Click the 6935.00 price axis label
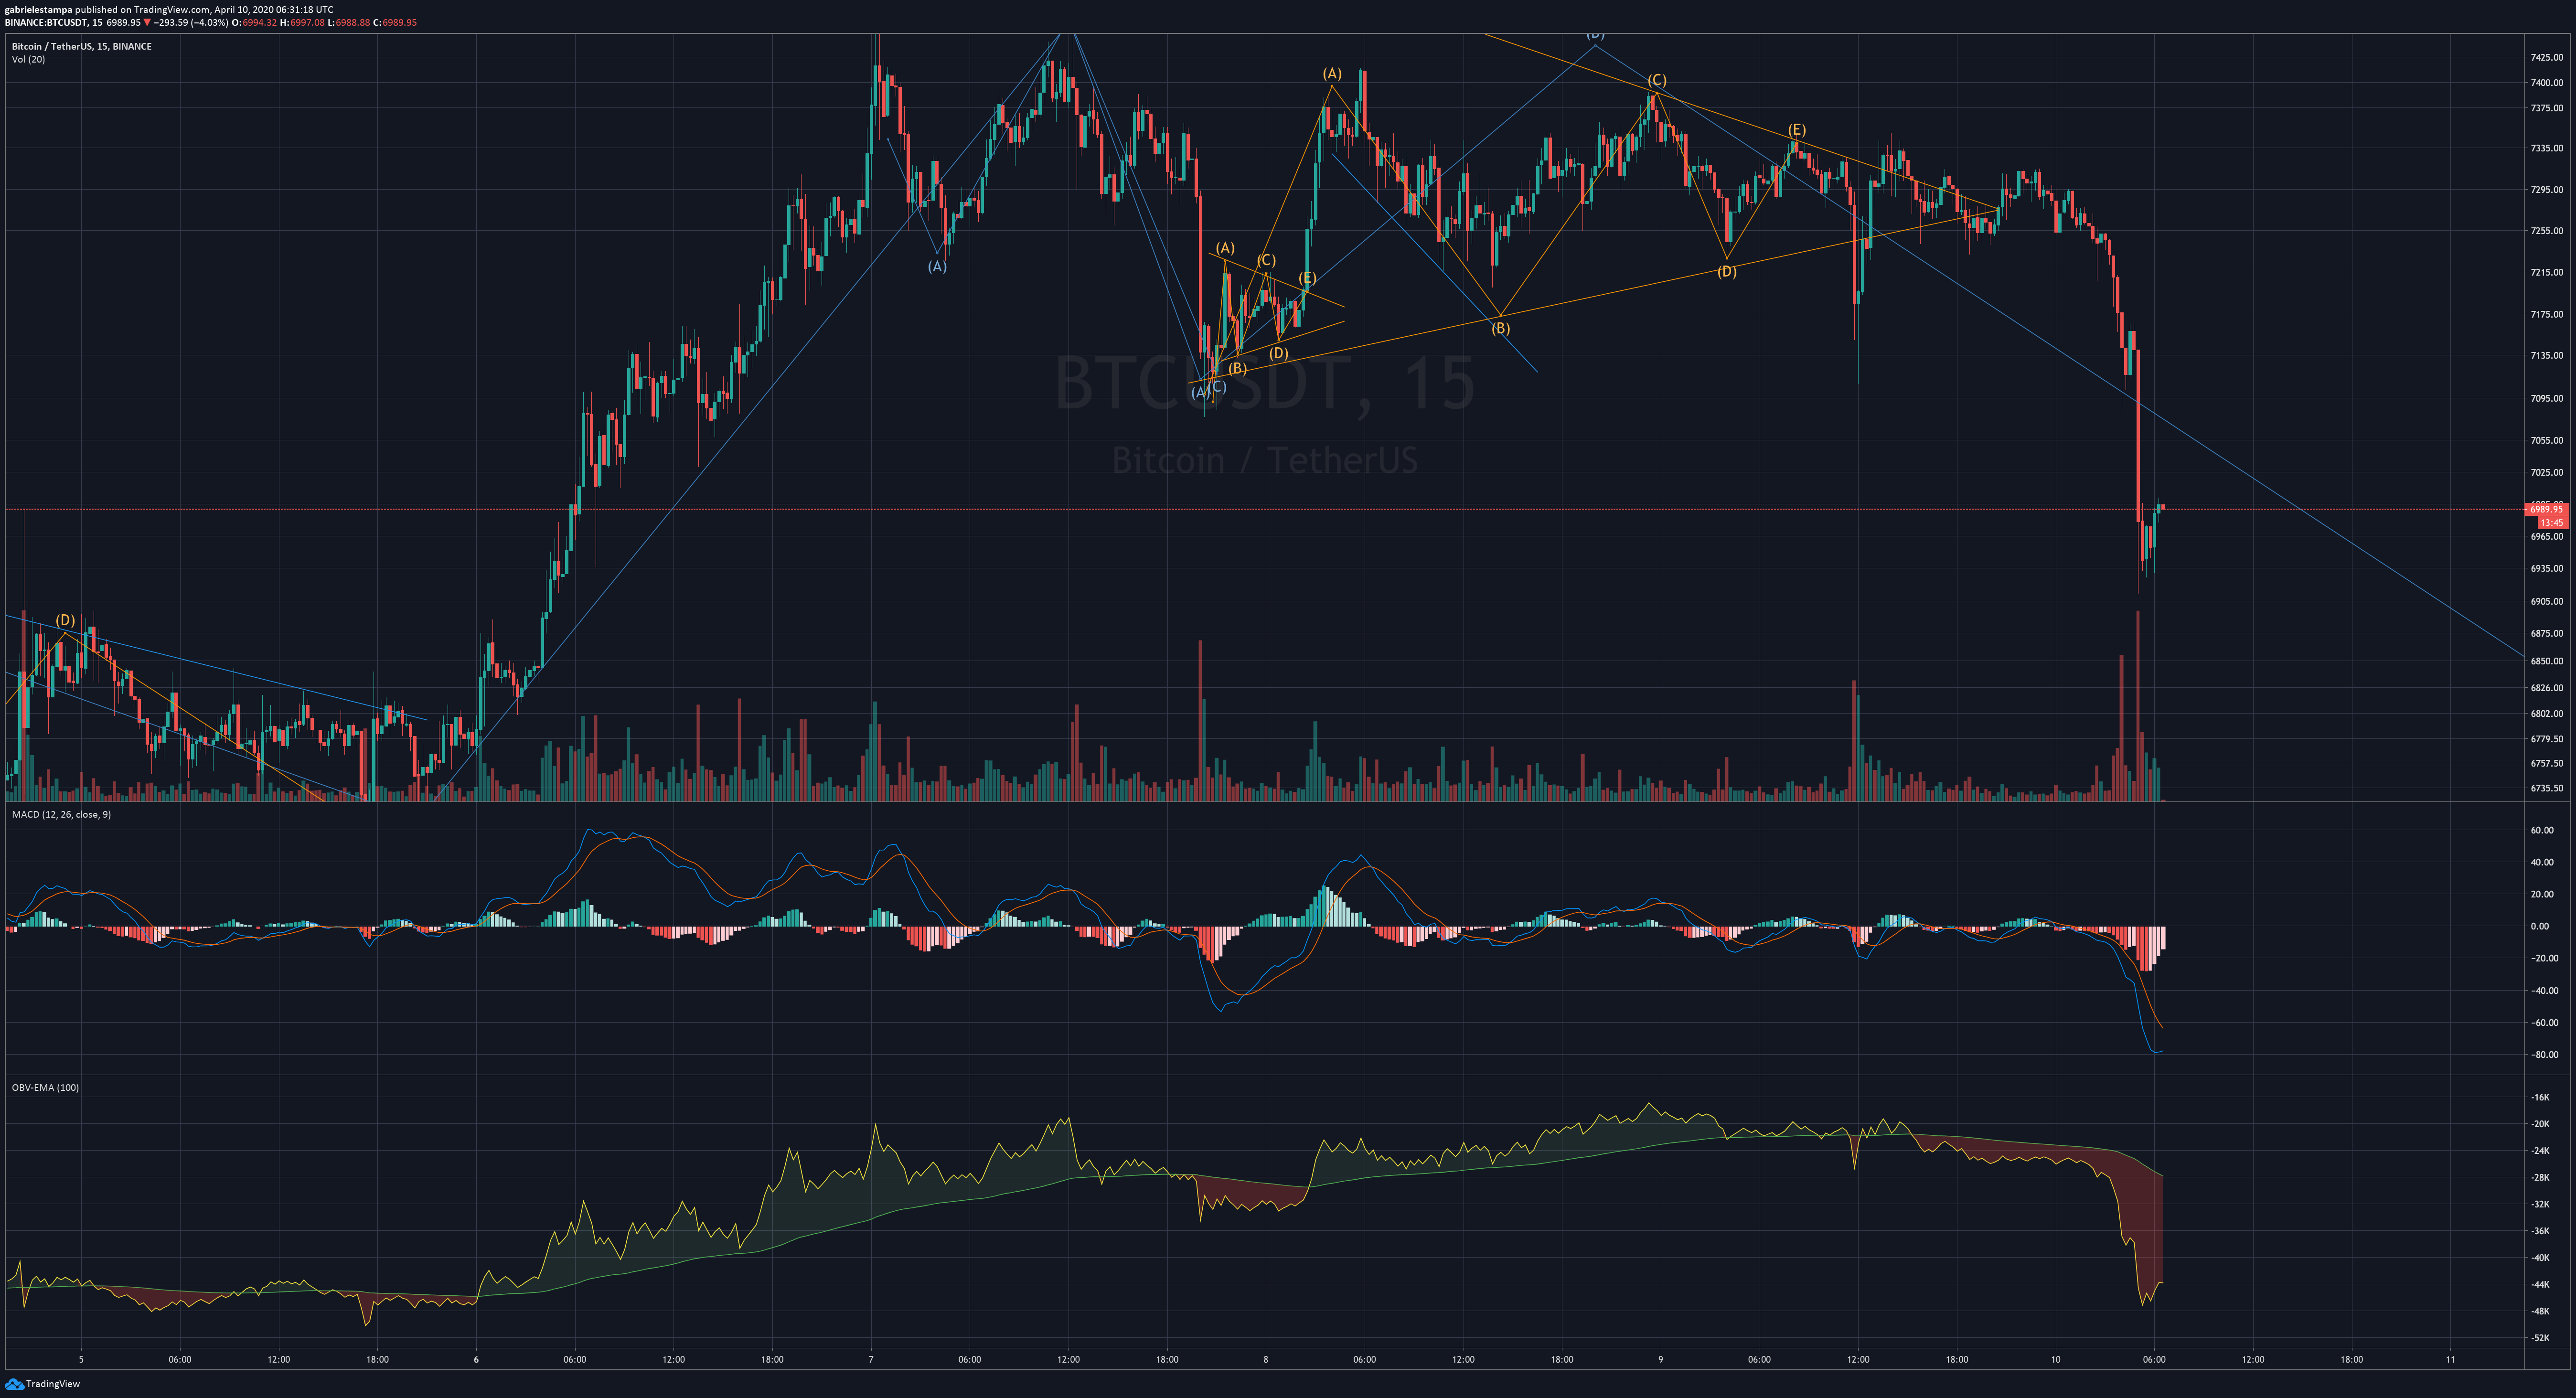This screenshot has height=1398, width=2576. (x=2547, y=568)
